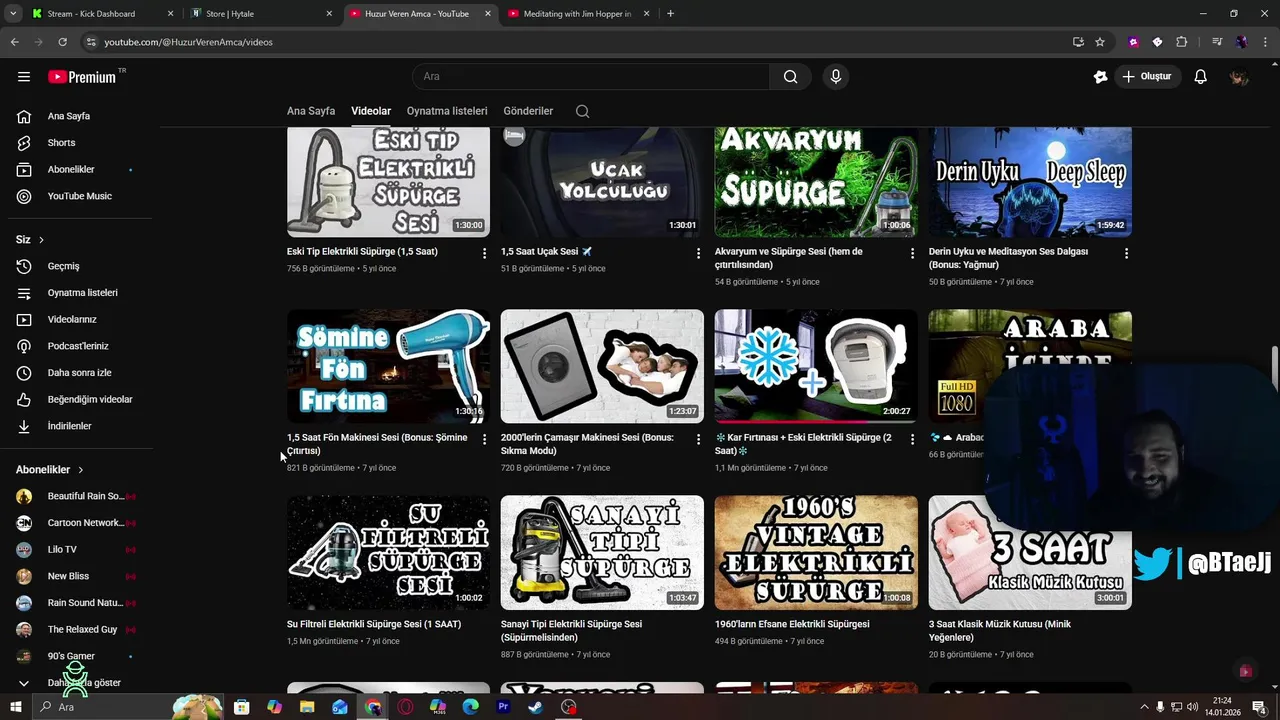1280x720 pixels.
Task: Focus the YouTube Ara search field
Action: (x=591, y=77)
